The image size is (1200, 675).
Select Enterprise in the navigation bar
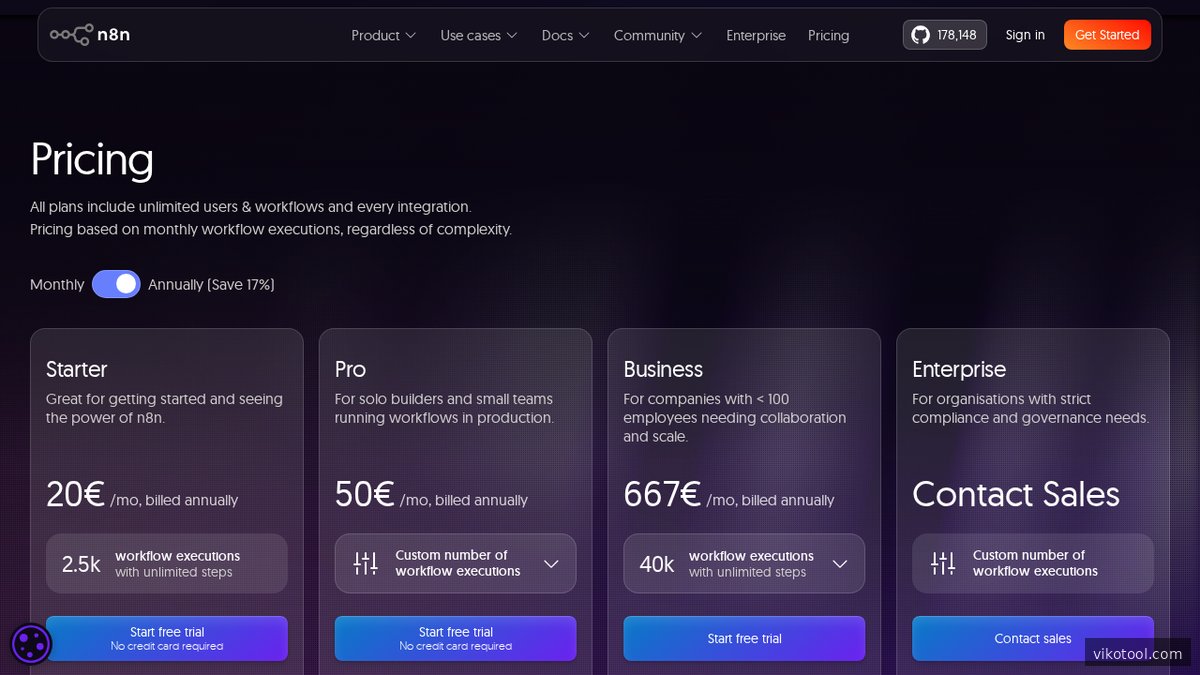(x=756, y=35)
